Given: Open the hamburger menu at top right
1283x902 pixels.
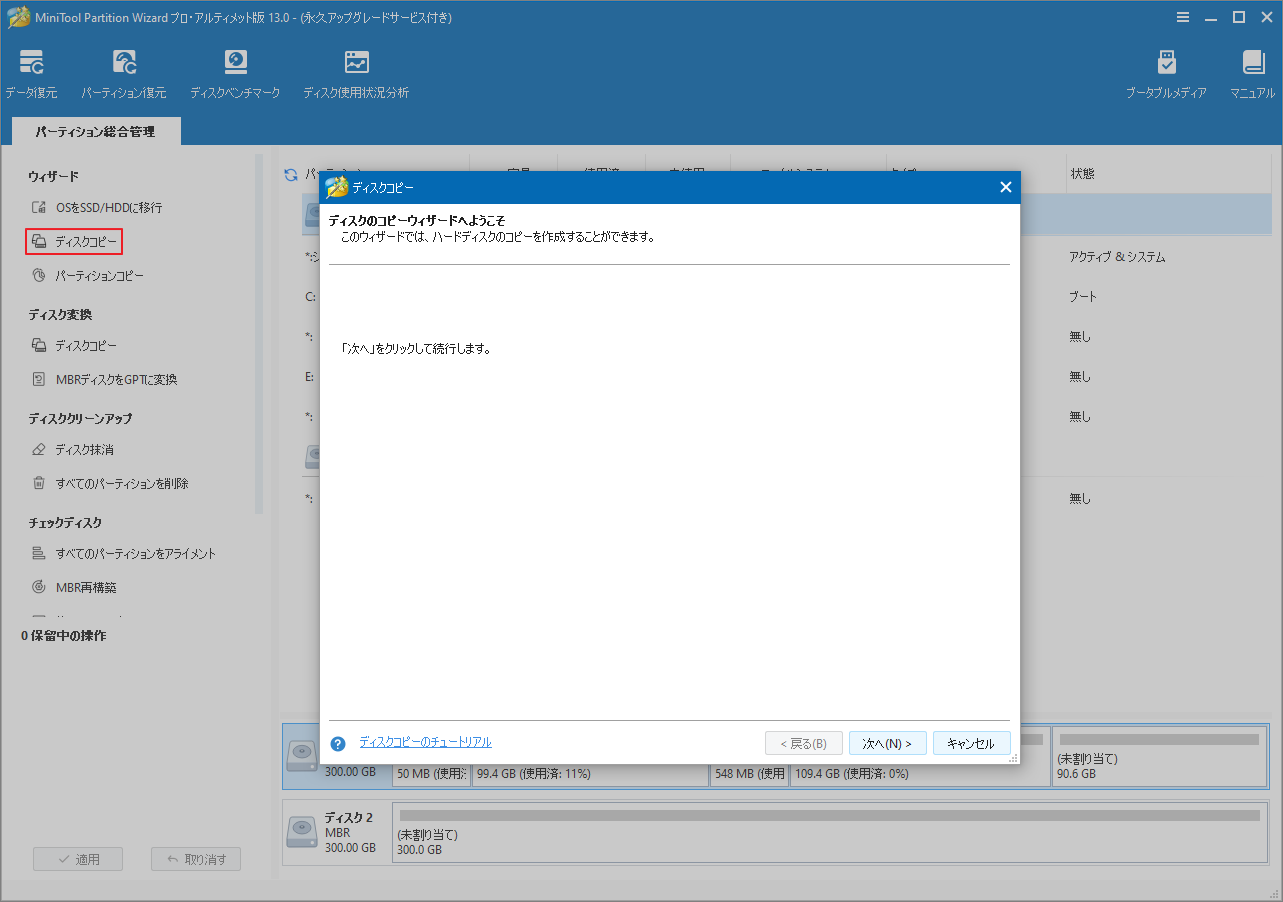Looking at the screenshot, I should click(x=1182, y=17).
